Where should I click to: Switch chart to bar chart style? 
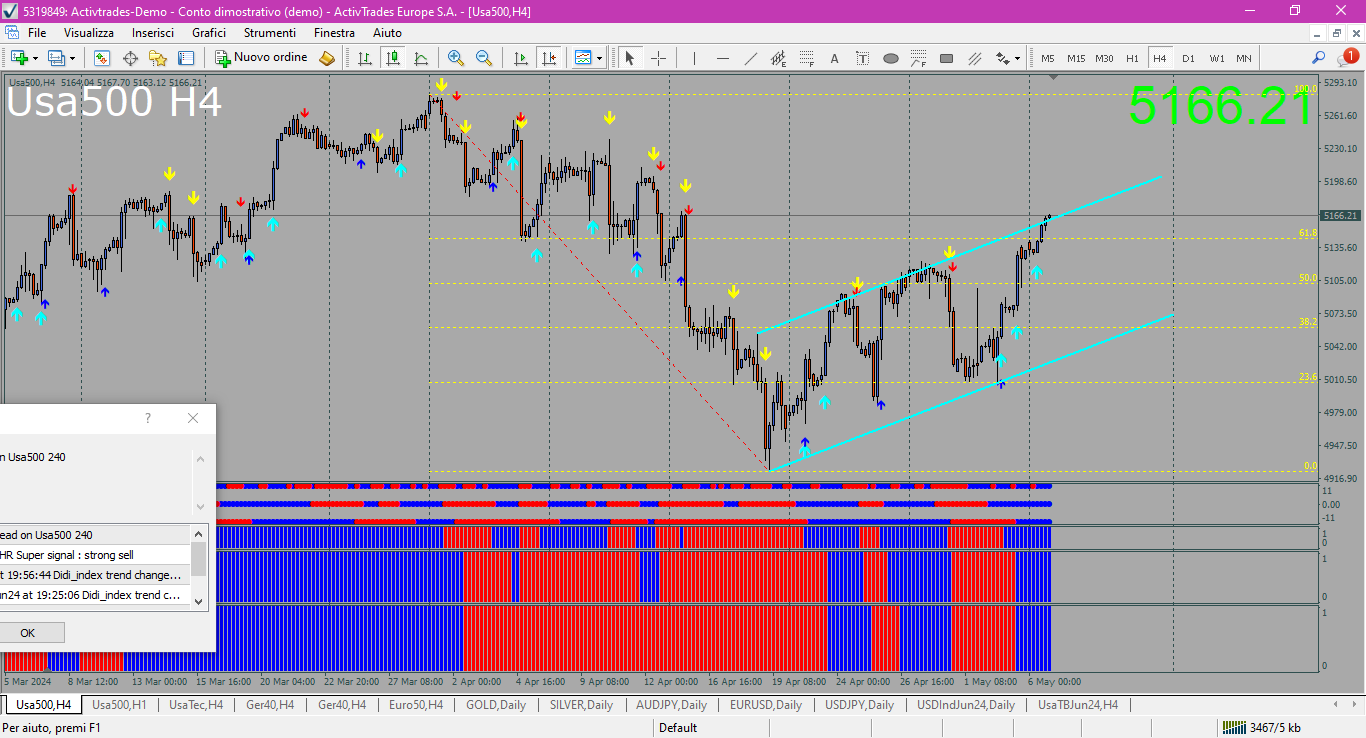coord(365,58)
